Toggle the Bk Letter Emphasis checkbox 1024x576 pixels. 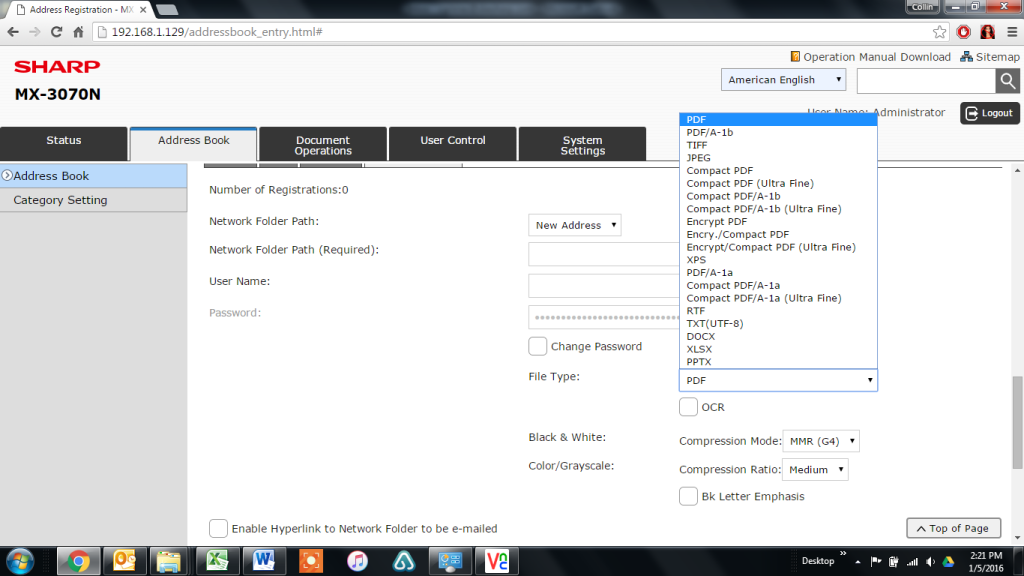pos(688,496)
